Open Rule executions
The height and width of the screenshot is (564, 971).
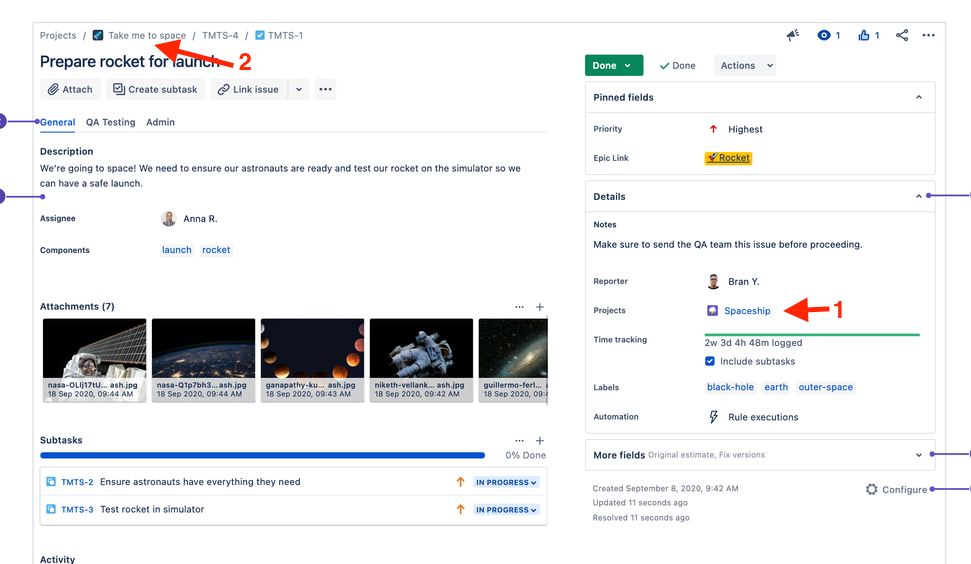tap(763, 417)
